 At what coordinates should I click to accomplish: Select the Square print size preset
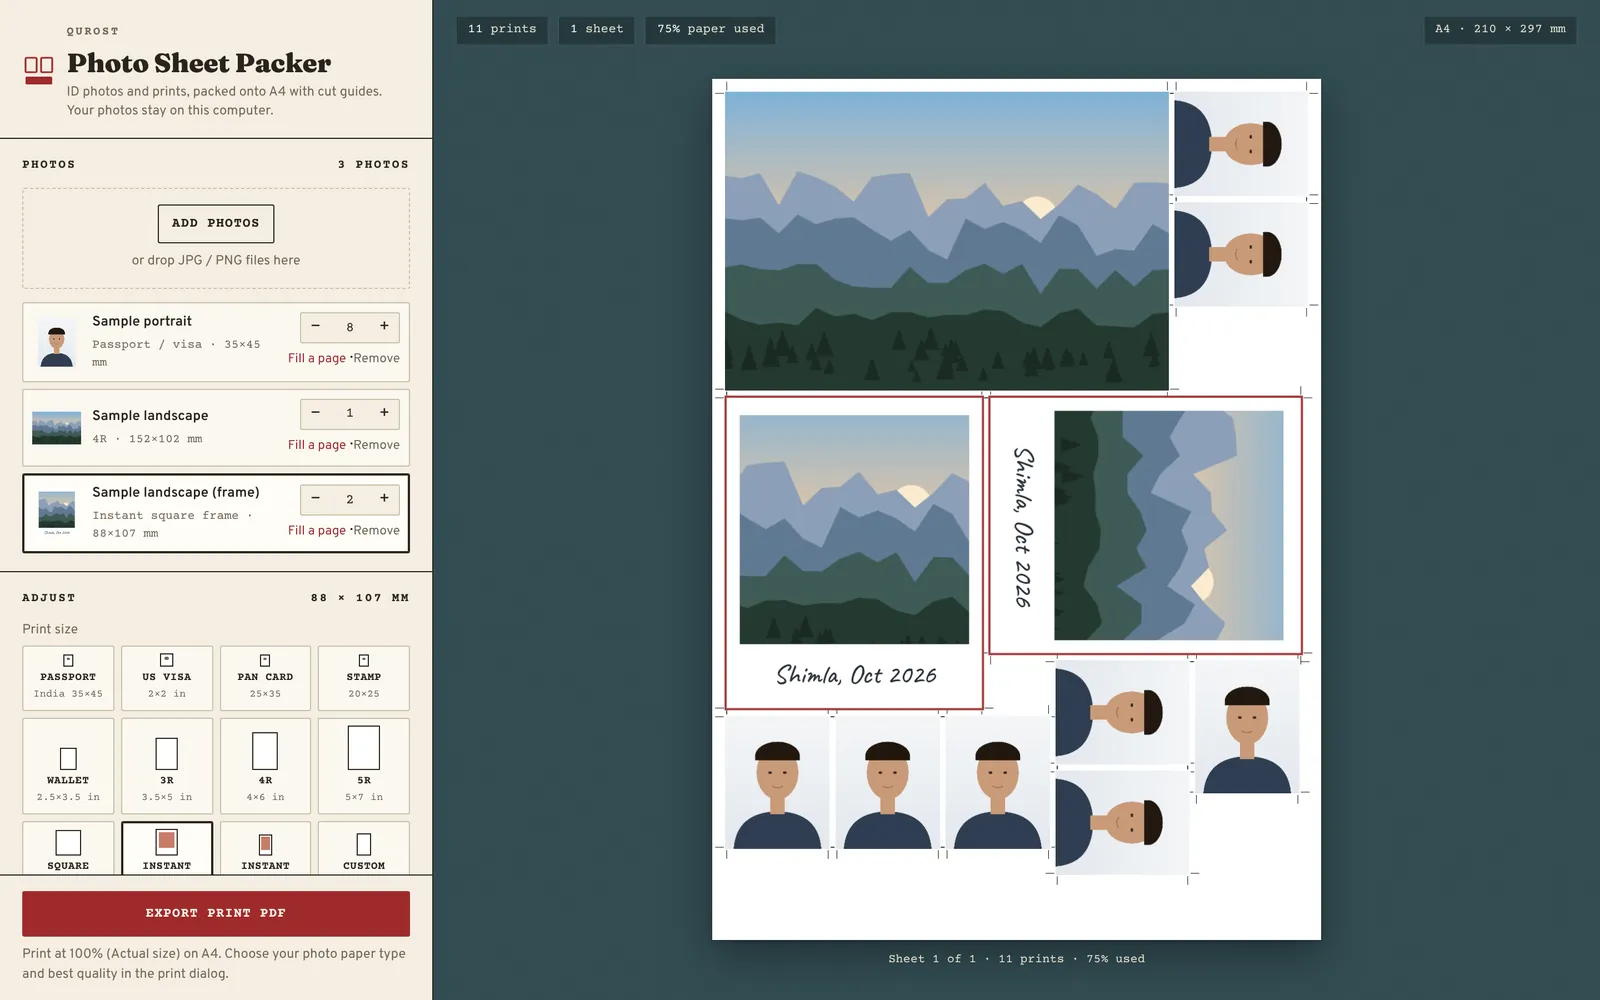(x=68, y=848)
